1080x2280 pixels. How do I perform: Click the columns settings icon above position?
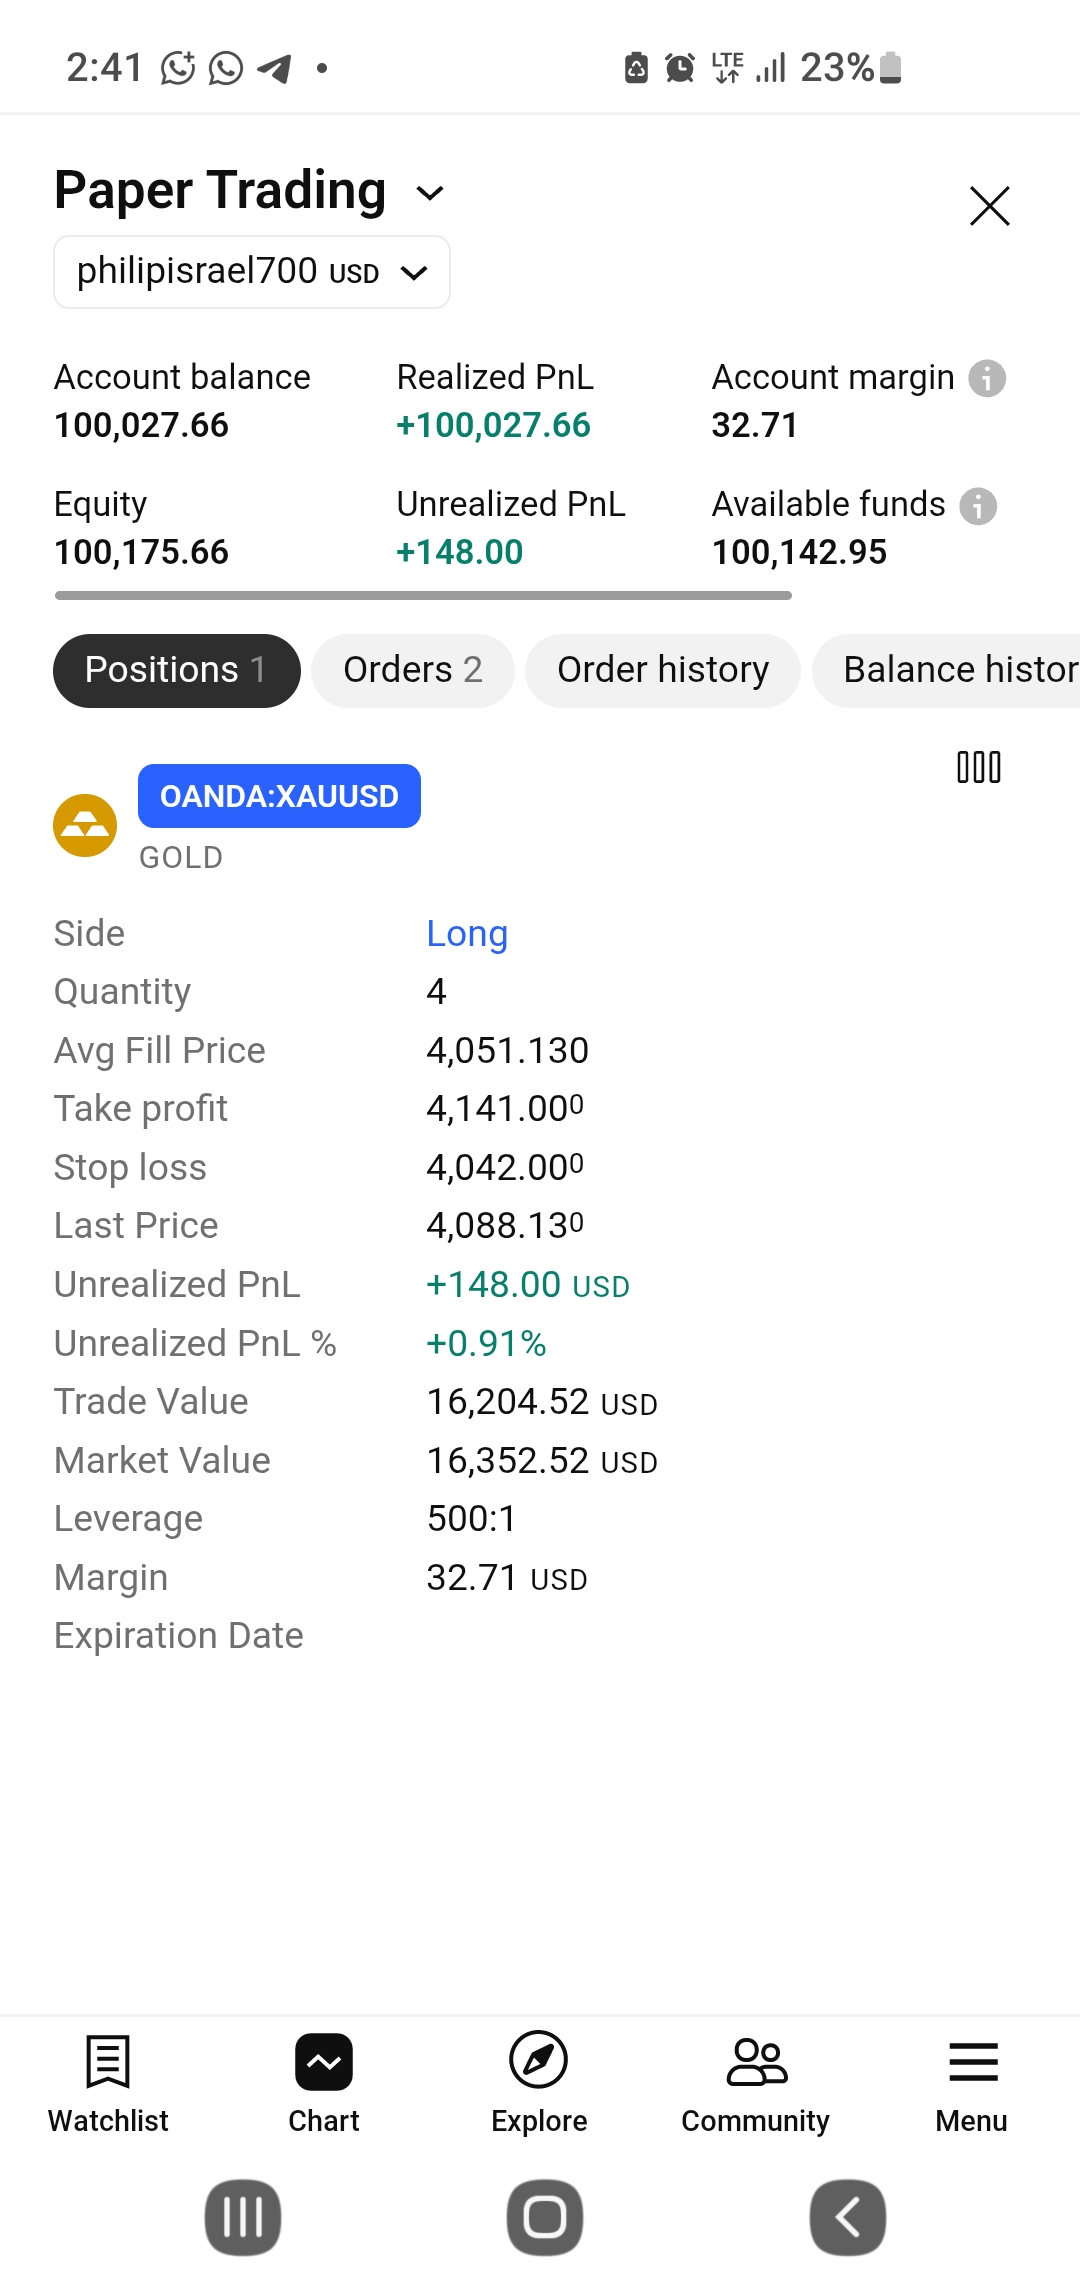[x=979, y=767]
